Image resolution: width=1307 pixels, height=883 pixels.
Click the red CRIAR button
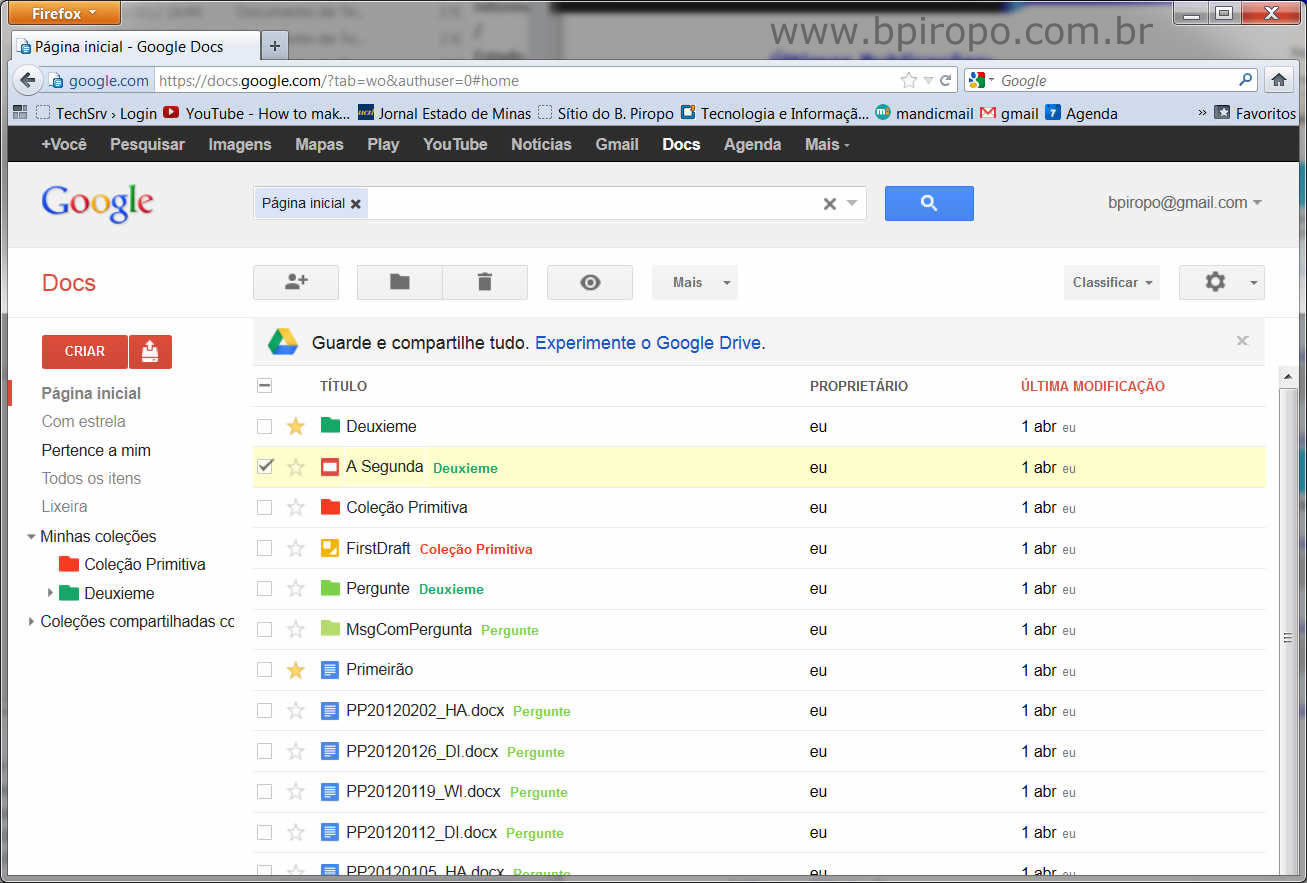pyautogui.click(x=85, y=351)
